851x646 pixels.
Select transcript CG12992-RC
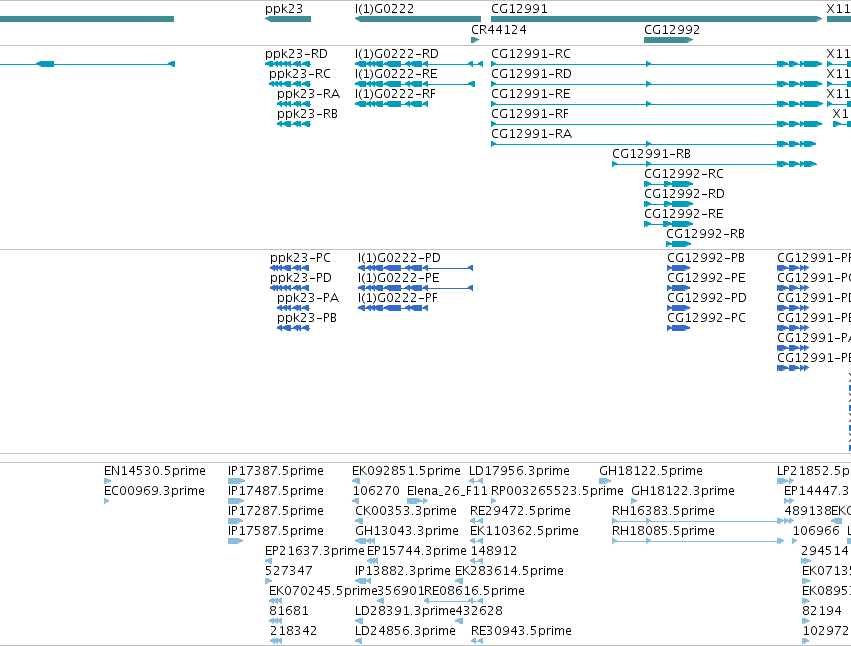pos(669,184)
